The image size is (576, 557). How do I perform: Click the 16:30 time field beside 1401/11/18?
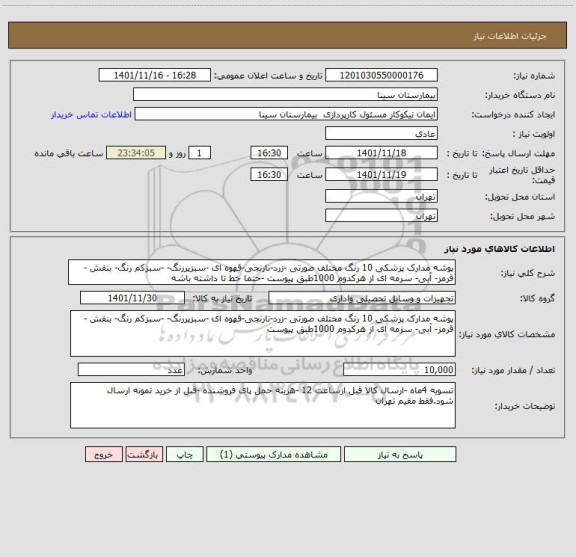coord(269,153)
